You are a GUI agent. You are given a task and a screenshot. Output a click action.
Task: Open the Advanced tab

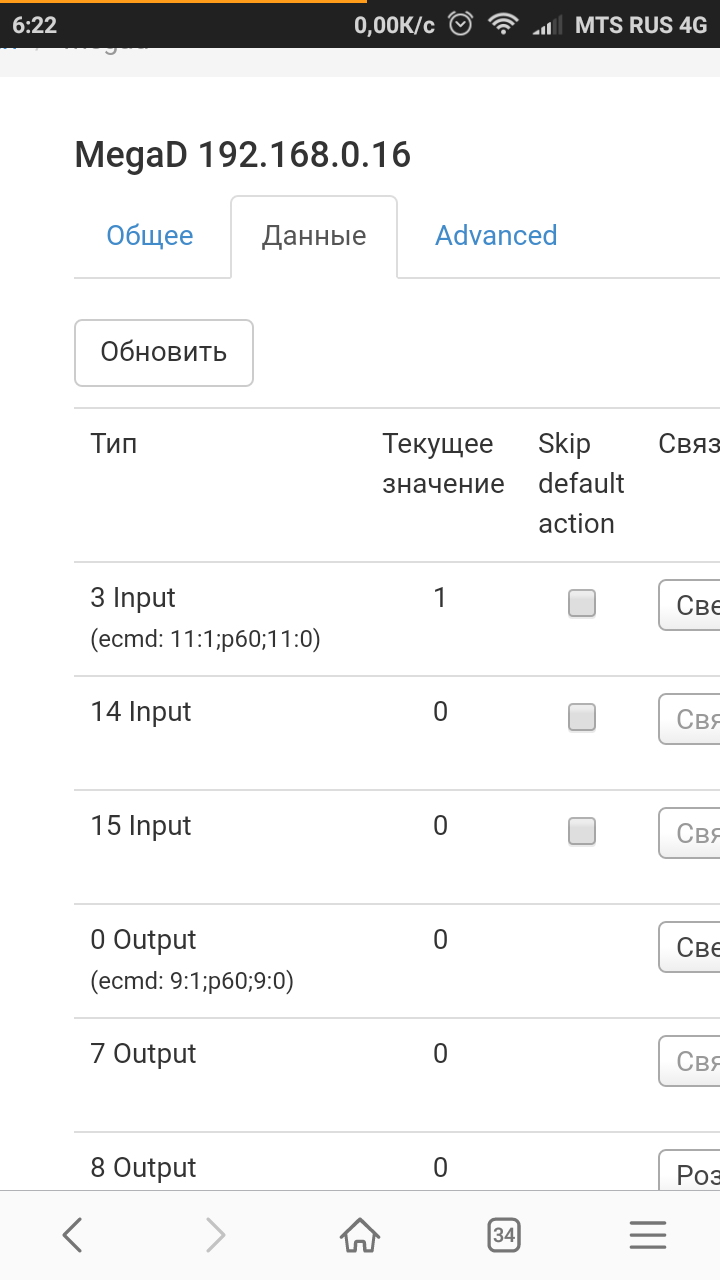(496, 235)
